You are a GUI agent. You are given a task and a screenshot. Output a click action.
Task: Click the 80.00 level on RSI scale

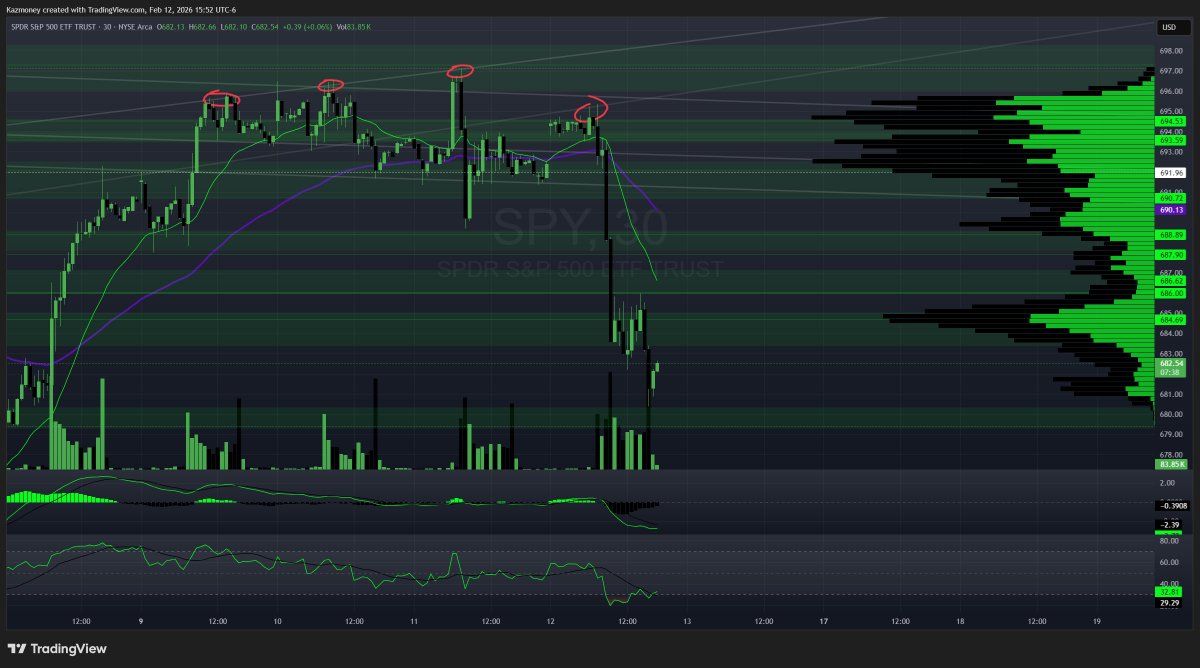click(1171, 541)
